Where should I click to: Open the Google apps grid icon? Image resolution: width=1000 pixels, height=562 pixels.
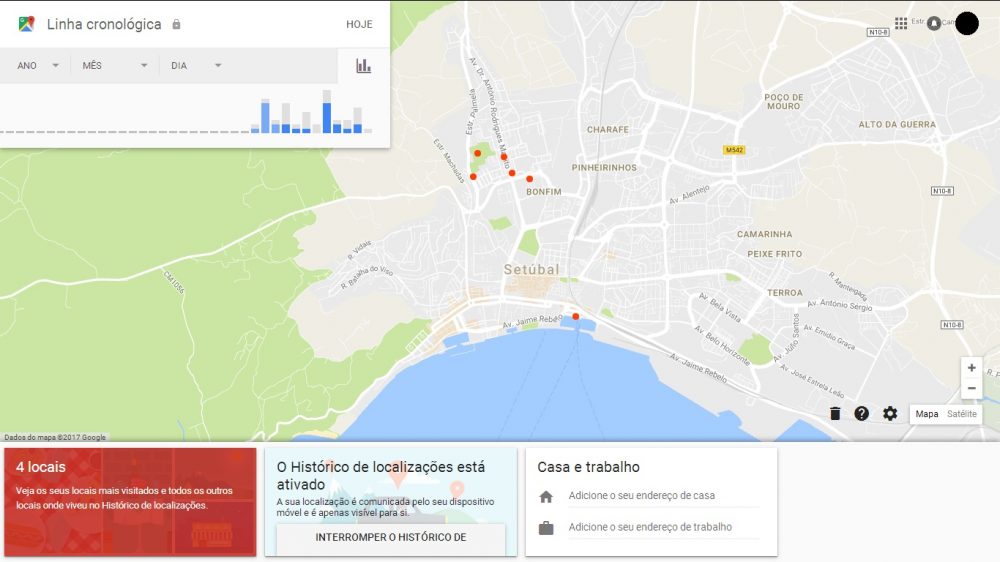pyautogui.click(x=901, y=23)
